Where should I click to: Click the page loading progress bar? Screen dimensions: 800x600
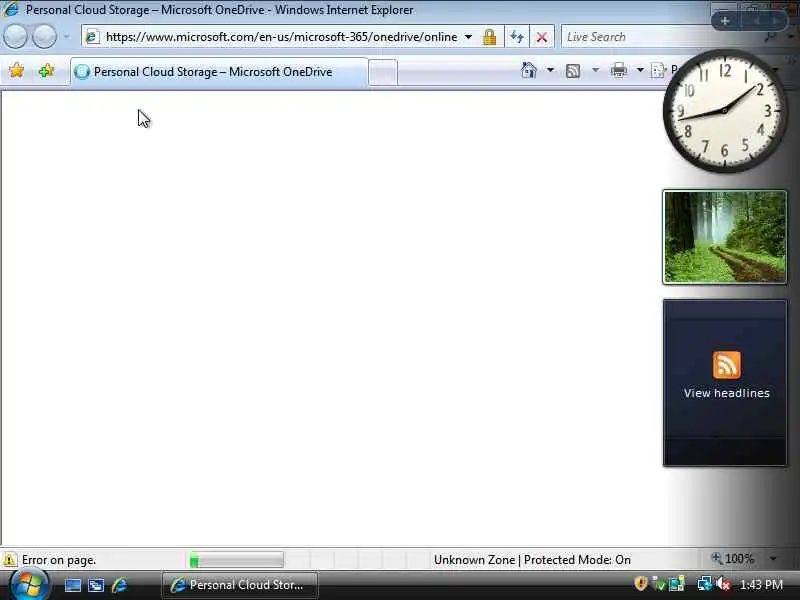pos(236,560)
